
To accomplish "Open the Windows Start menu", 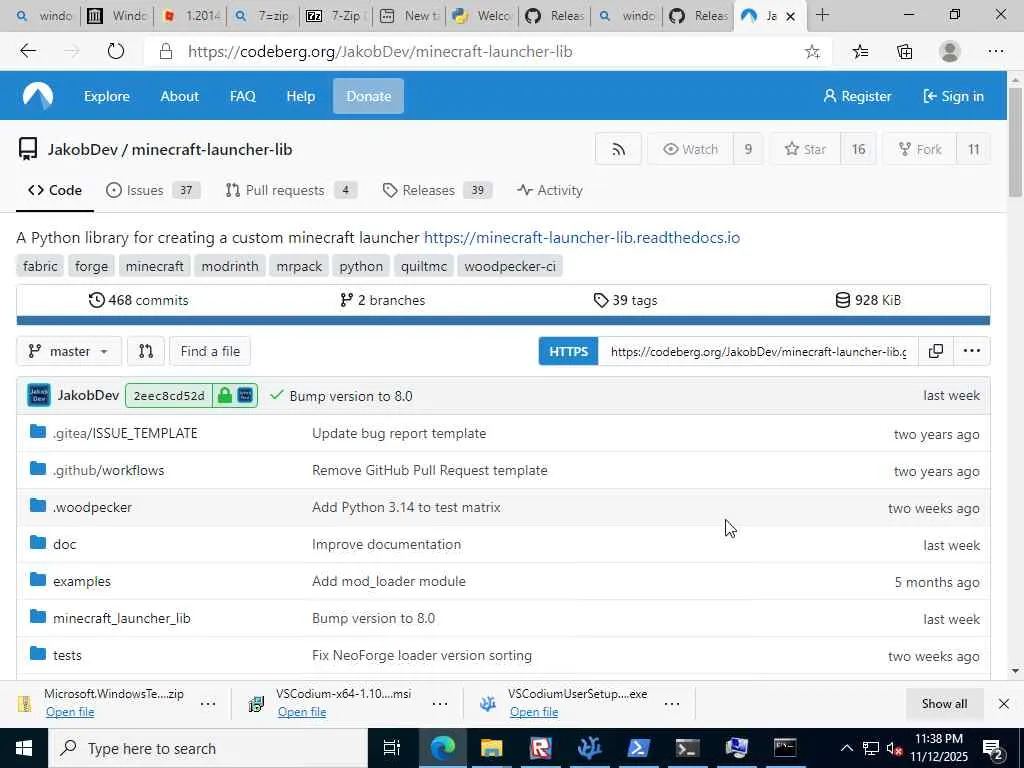I will click(x=24, y=748).
